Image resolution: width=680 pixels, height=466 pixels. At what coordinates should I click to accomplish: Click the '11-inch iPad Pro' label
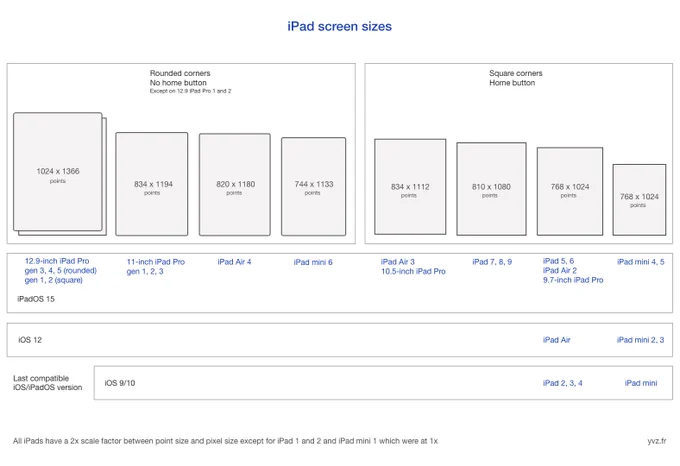[156, 262]
